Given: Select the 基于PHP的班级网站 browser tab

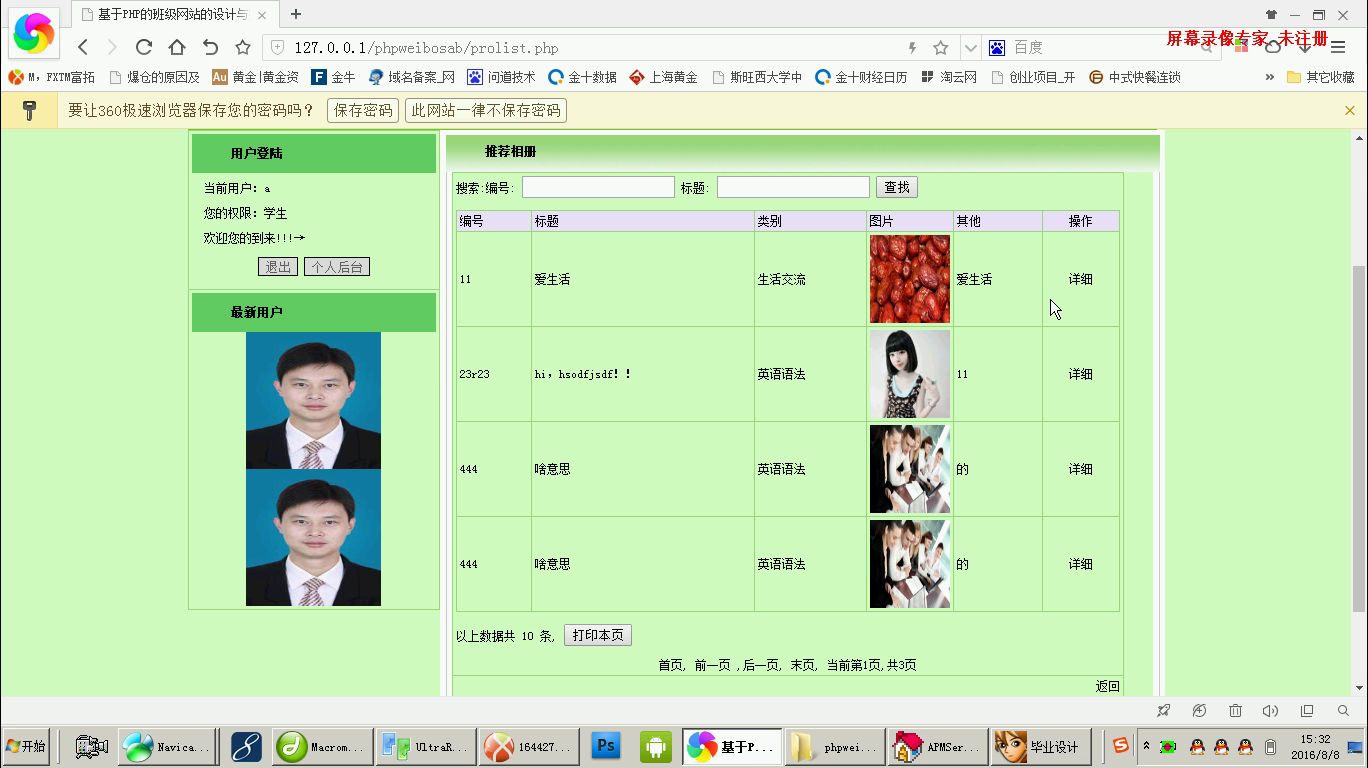Looking at the screenshot, I should [175, 15].
